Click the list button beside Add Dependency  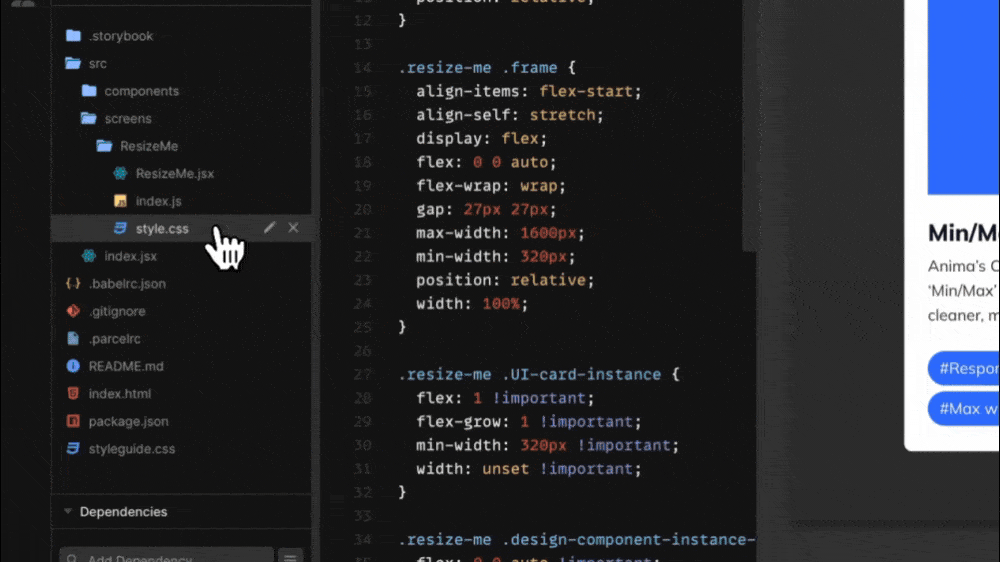click(x=290, y=556)
